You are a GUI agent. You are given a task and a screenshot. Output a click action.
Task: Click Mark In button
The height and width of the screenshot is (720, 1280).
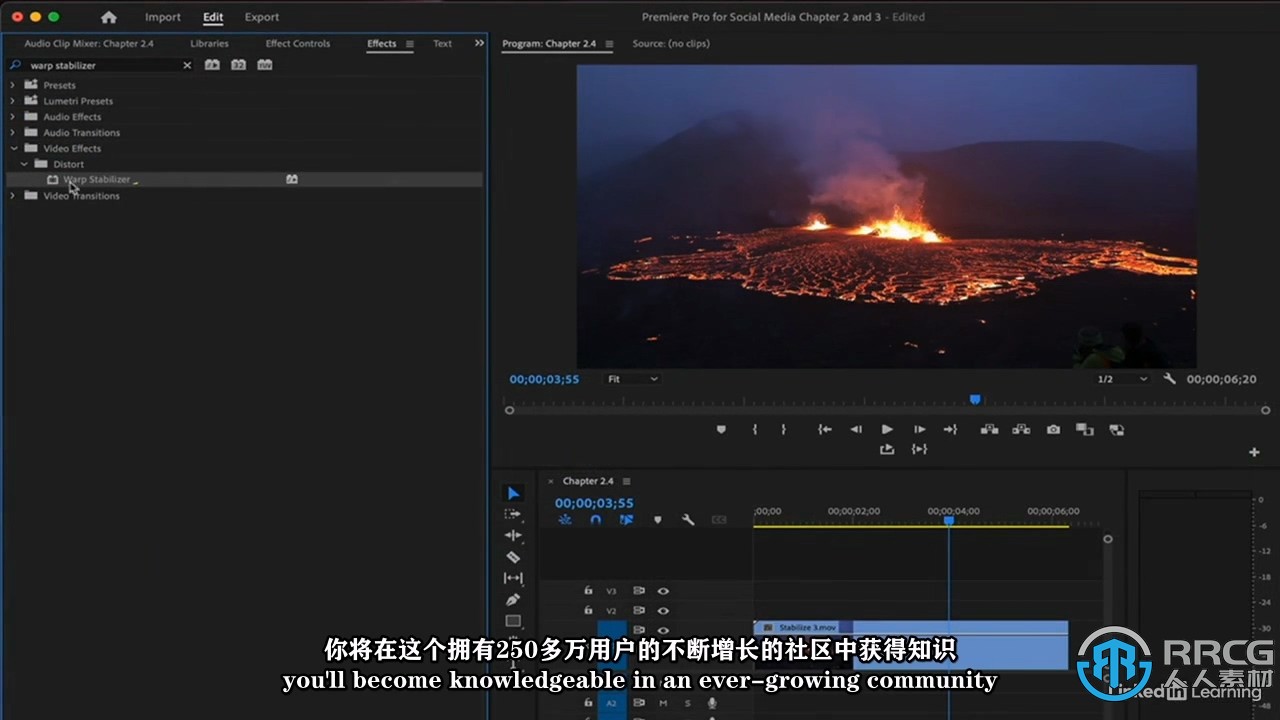point(755,429)
